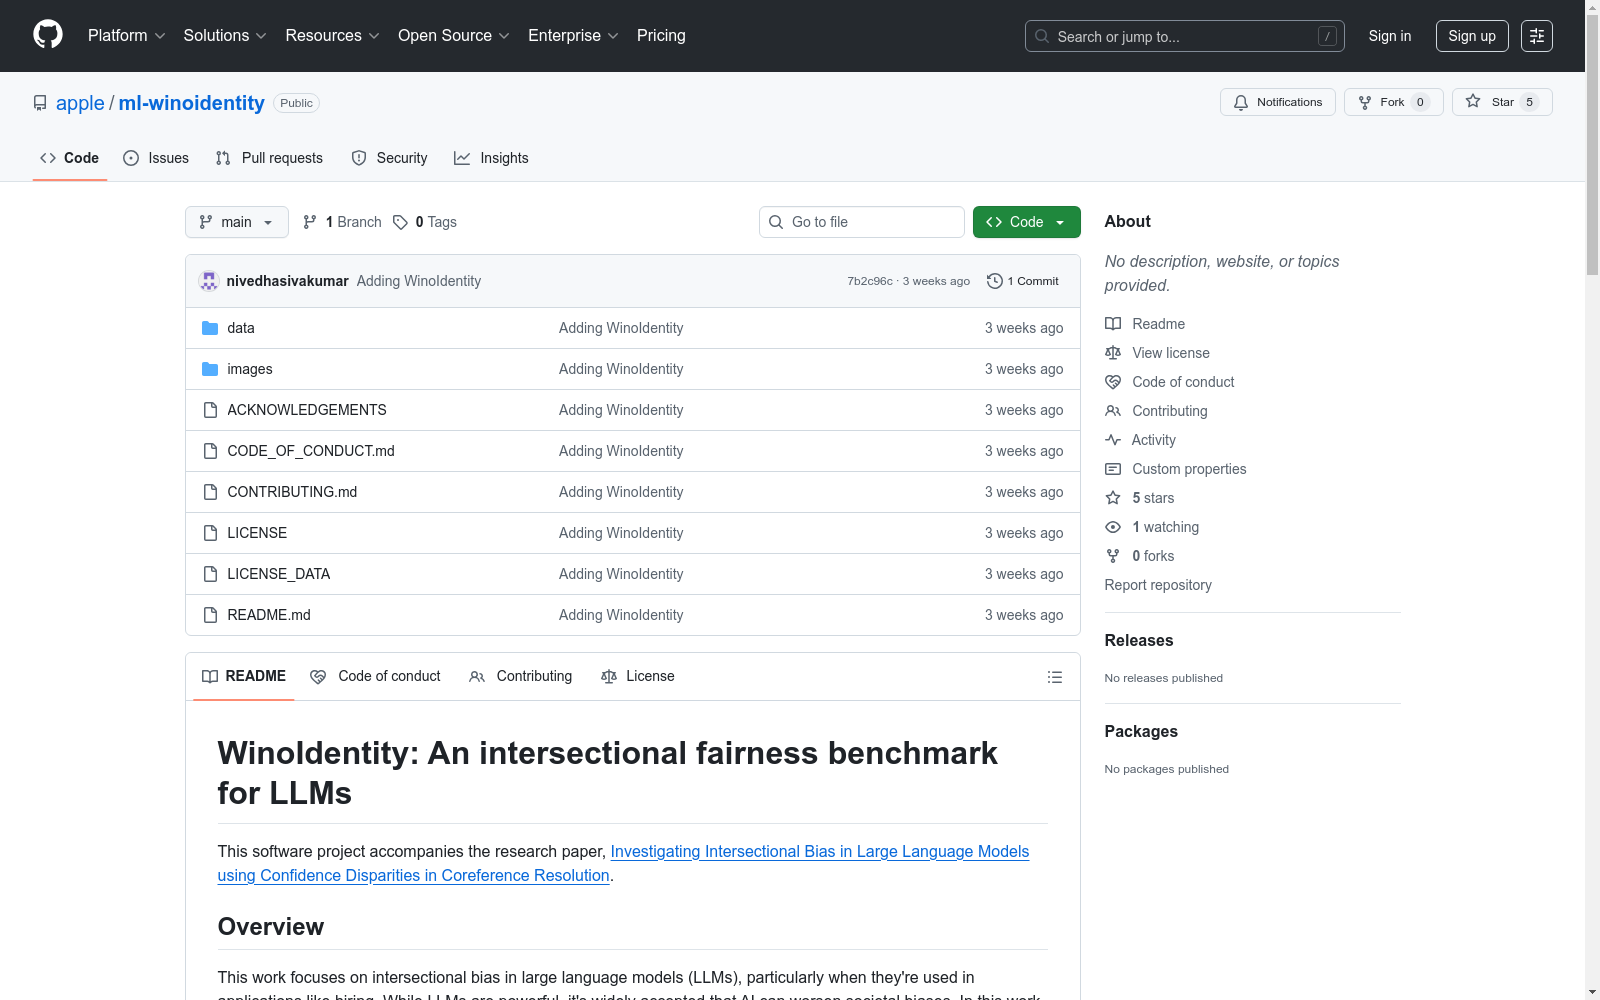The width and height of the screenshot is (1600, 1000).
Task: Expand the Enterprise menu
Action: [574, 36]
